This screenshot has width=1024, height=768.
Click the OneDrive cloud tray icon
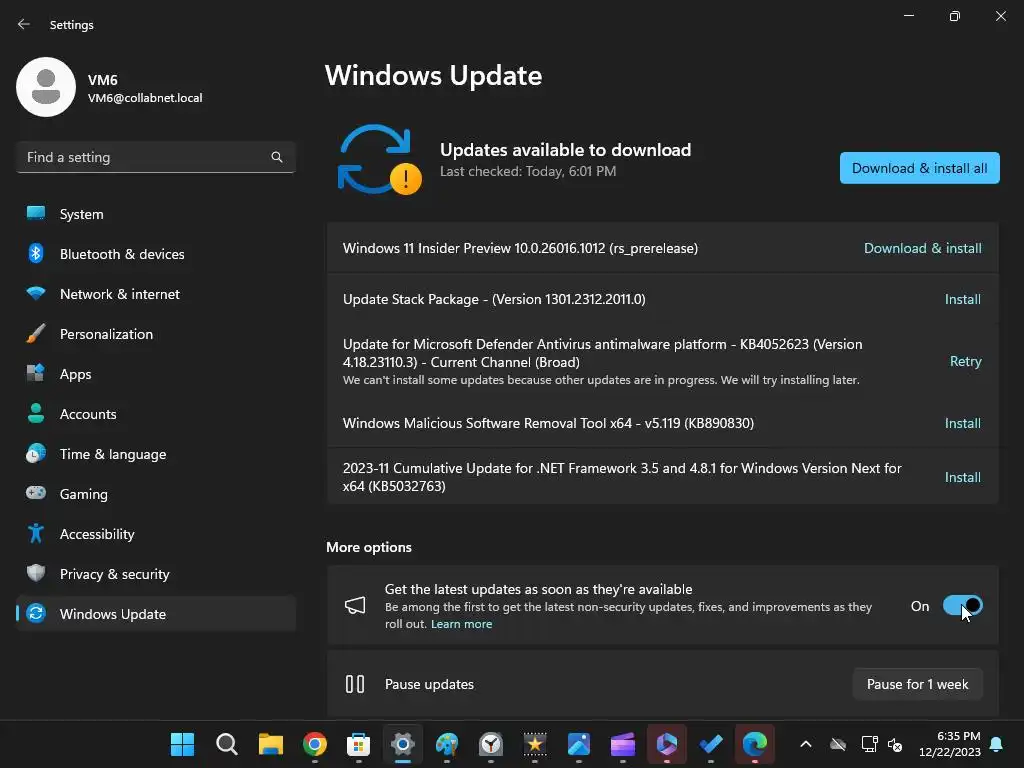pyautogui.click(x=838, y=744)
